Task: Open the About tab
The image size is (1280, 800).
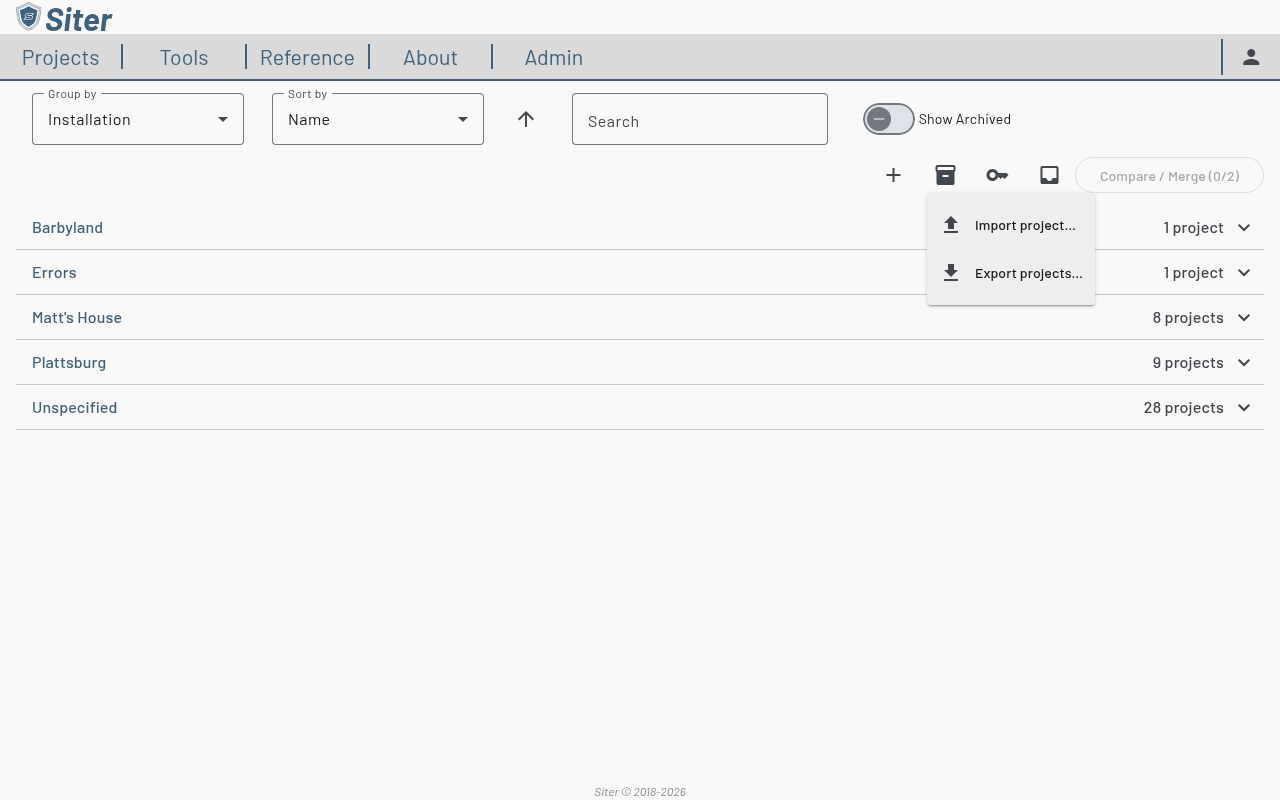Action: 430,57
